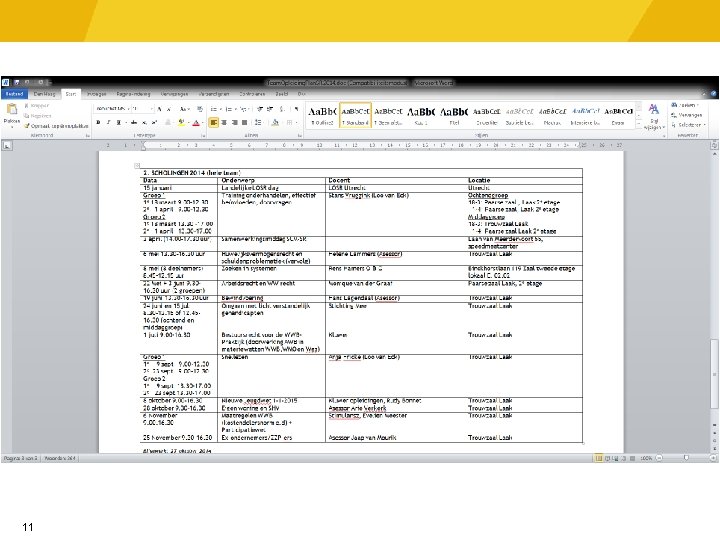Apply the Intensieve benadrukking style
The height and width of the screenshot is (540, 720).
coord(585,115)
